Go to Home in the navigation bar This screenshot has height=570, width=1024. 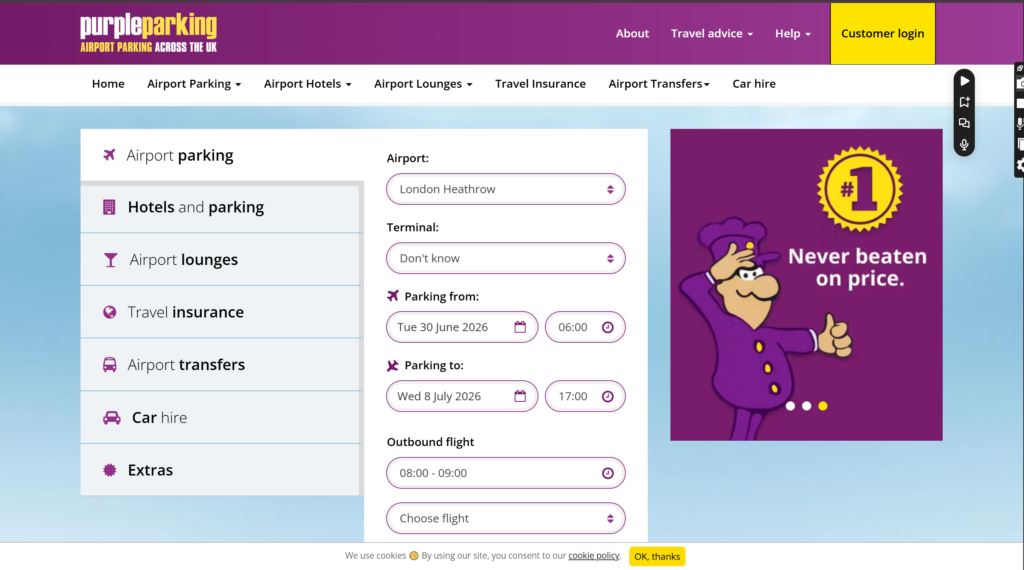coord(108,84)
